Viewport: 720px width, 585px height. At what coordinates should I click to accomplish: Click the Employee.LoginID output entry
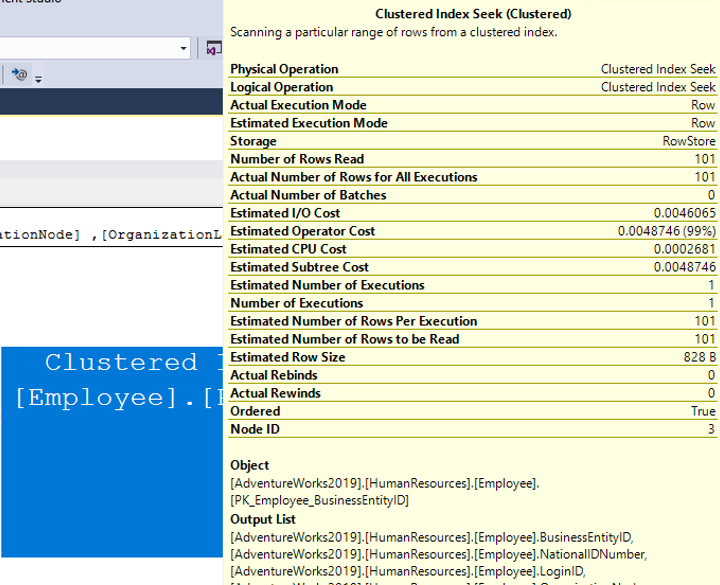[408, 571]
